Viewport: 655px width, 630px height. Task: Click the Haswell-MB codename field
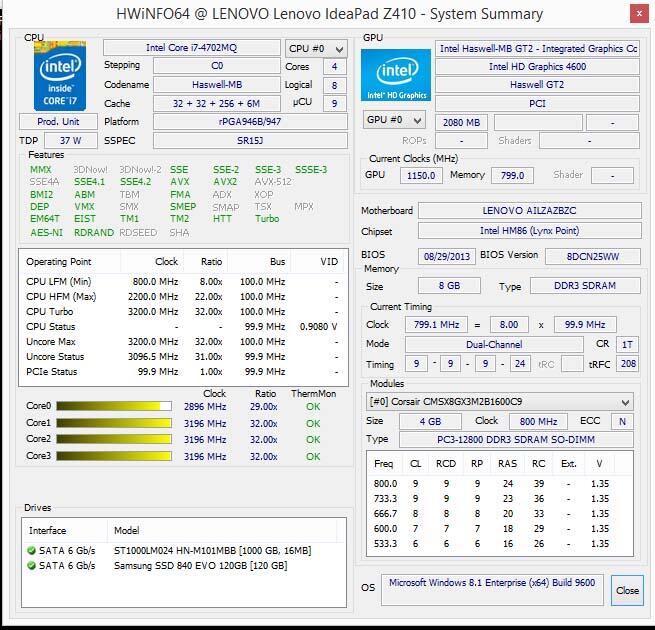(217, 85)
